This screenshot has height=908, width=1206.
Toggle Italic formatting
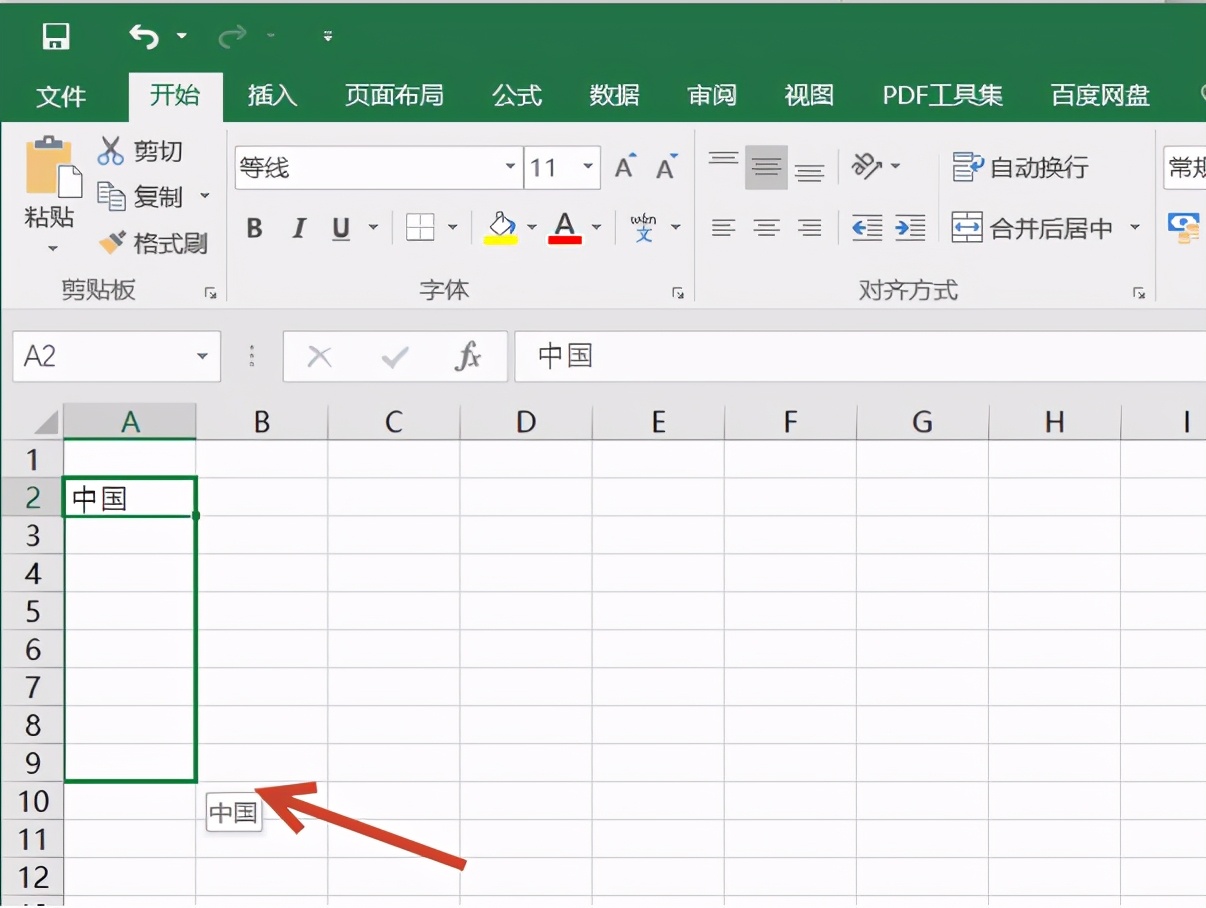point(298,229)
